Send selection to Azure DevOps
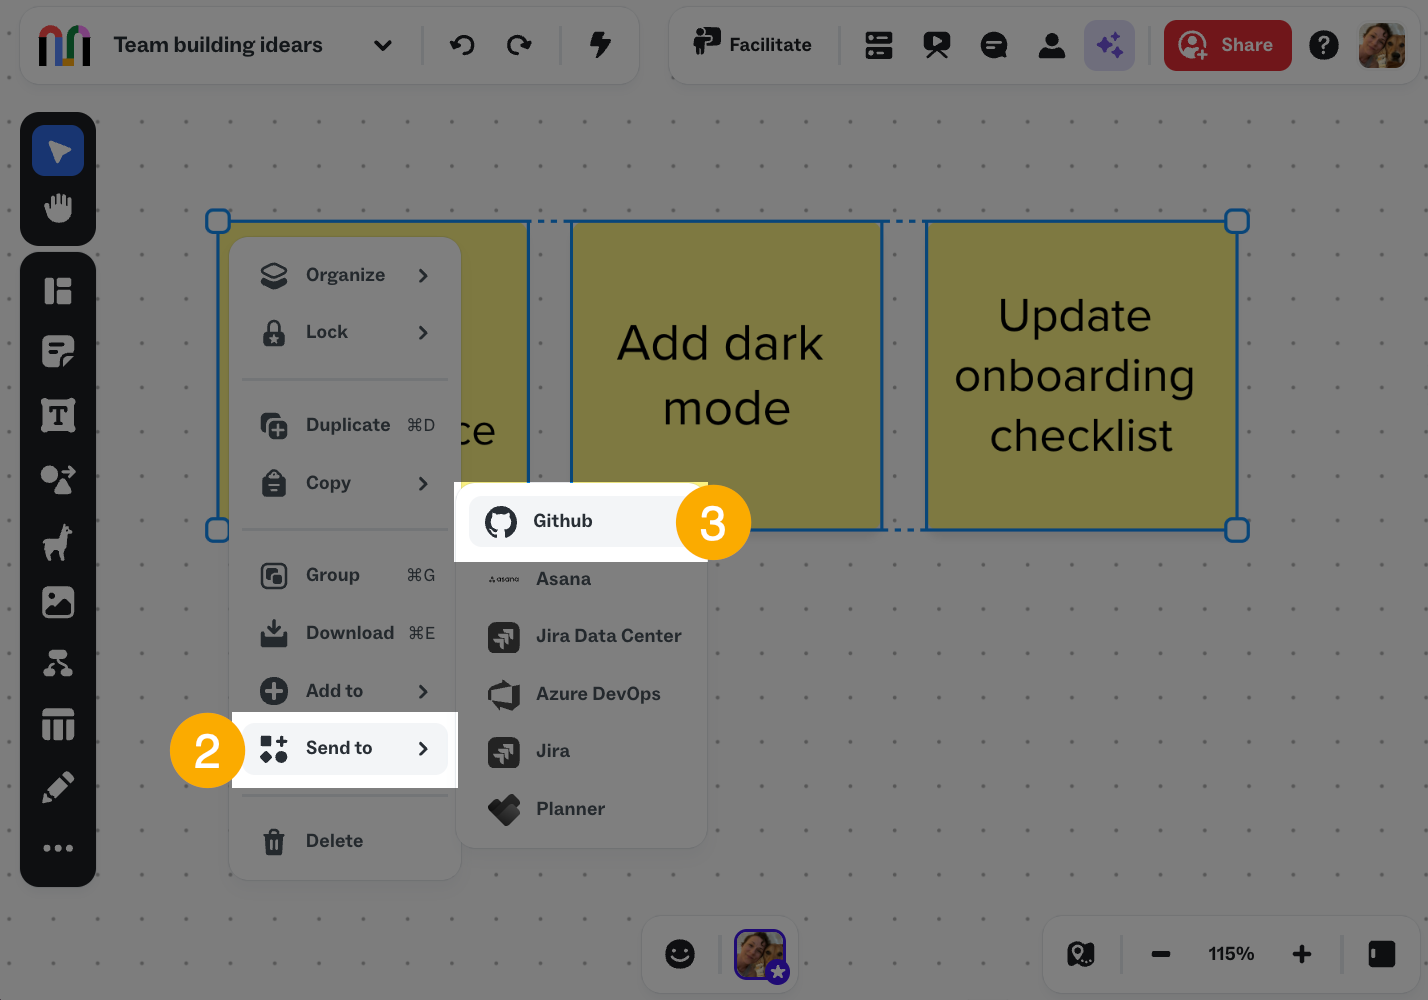This screenshot has height=1000, width=1428. click(581, 694)
